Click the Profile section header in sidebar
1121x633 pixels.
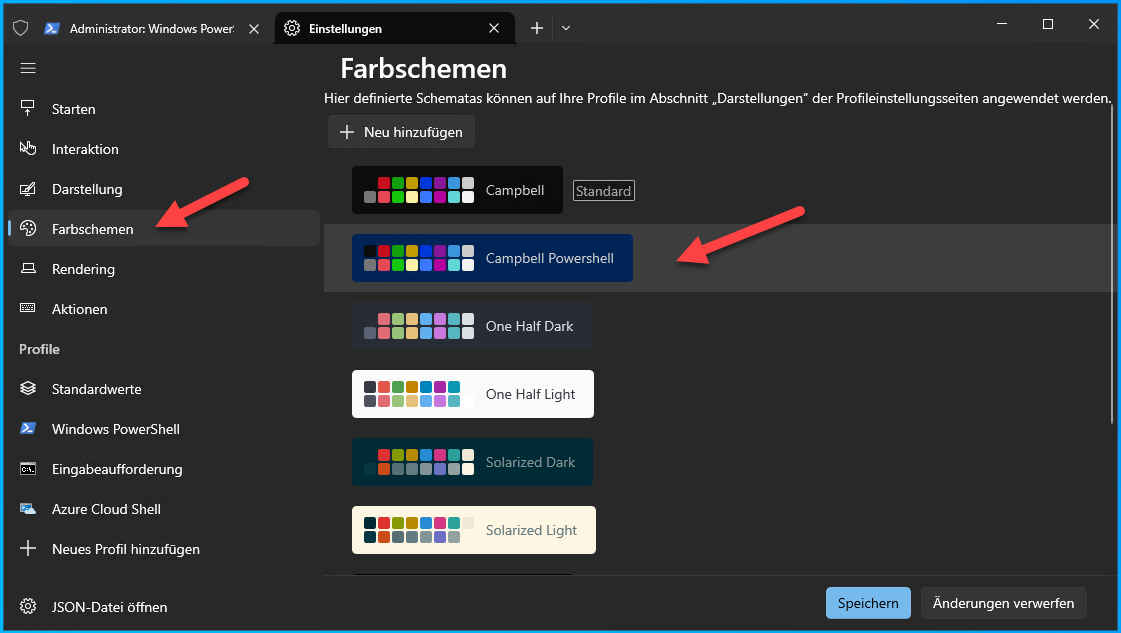point(39,349)
